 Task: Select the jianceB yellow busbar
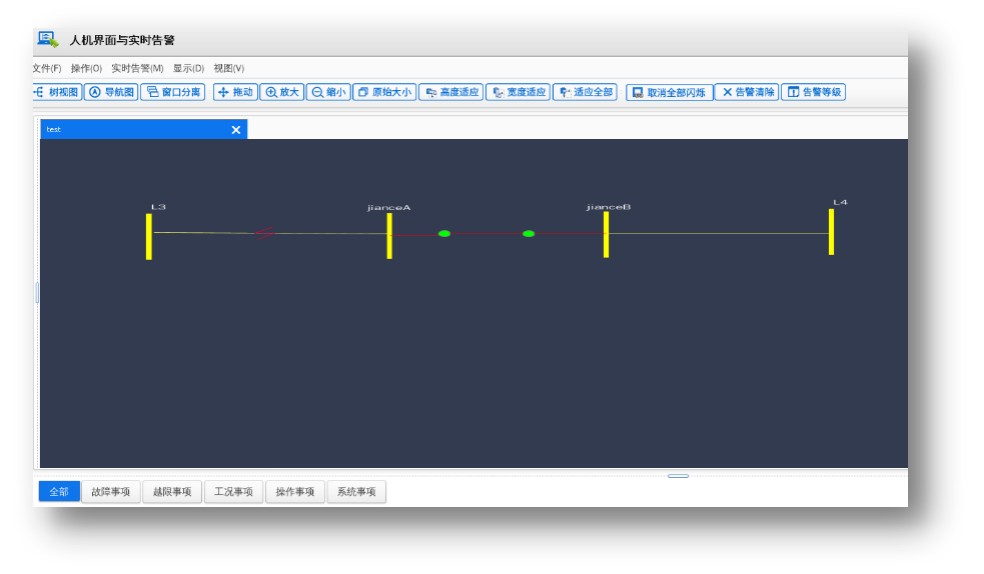(x=606, y=235)
